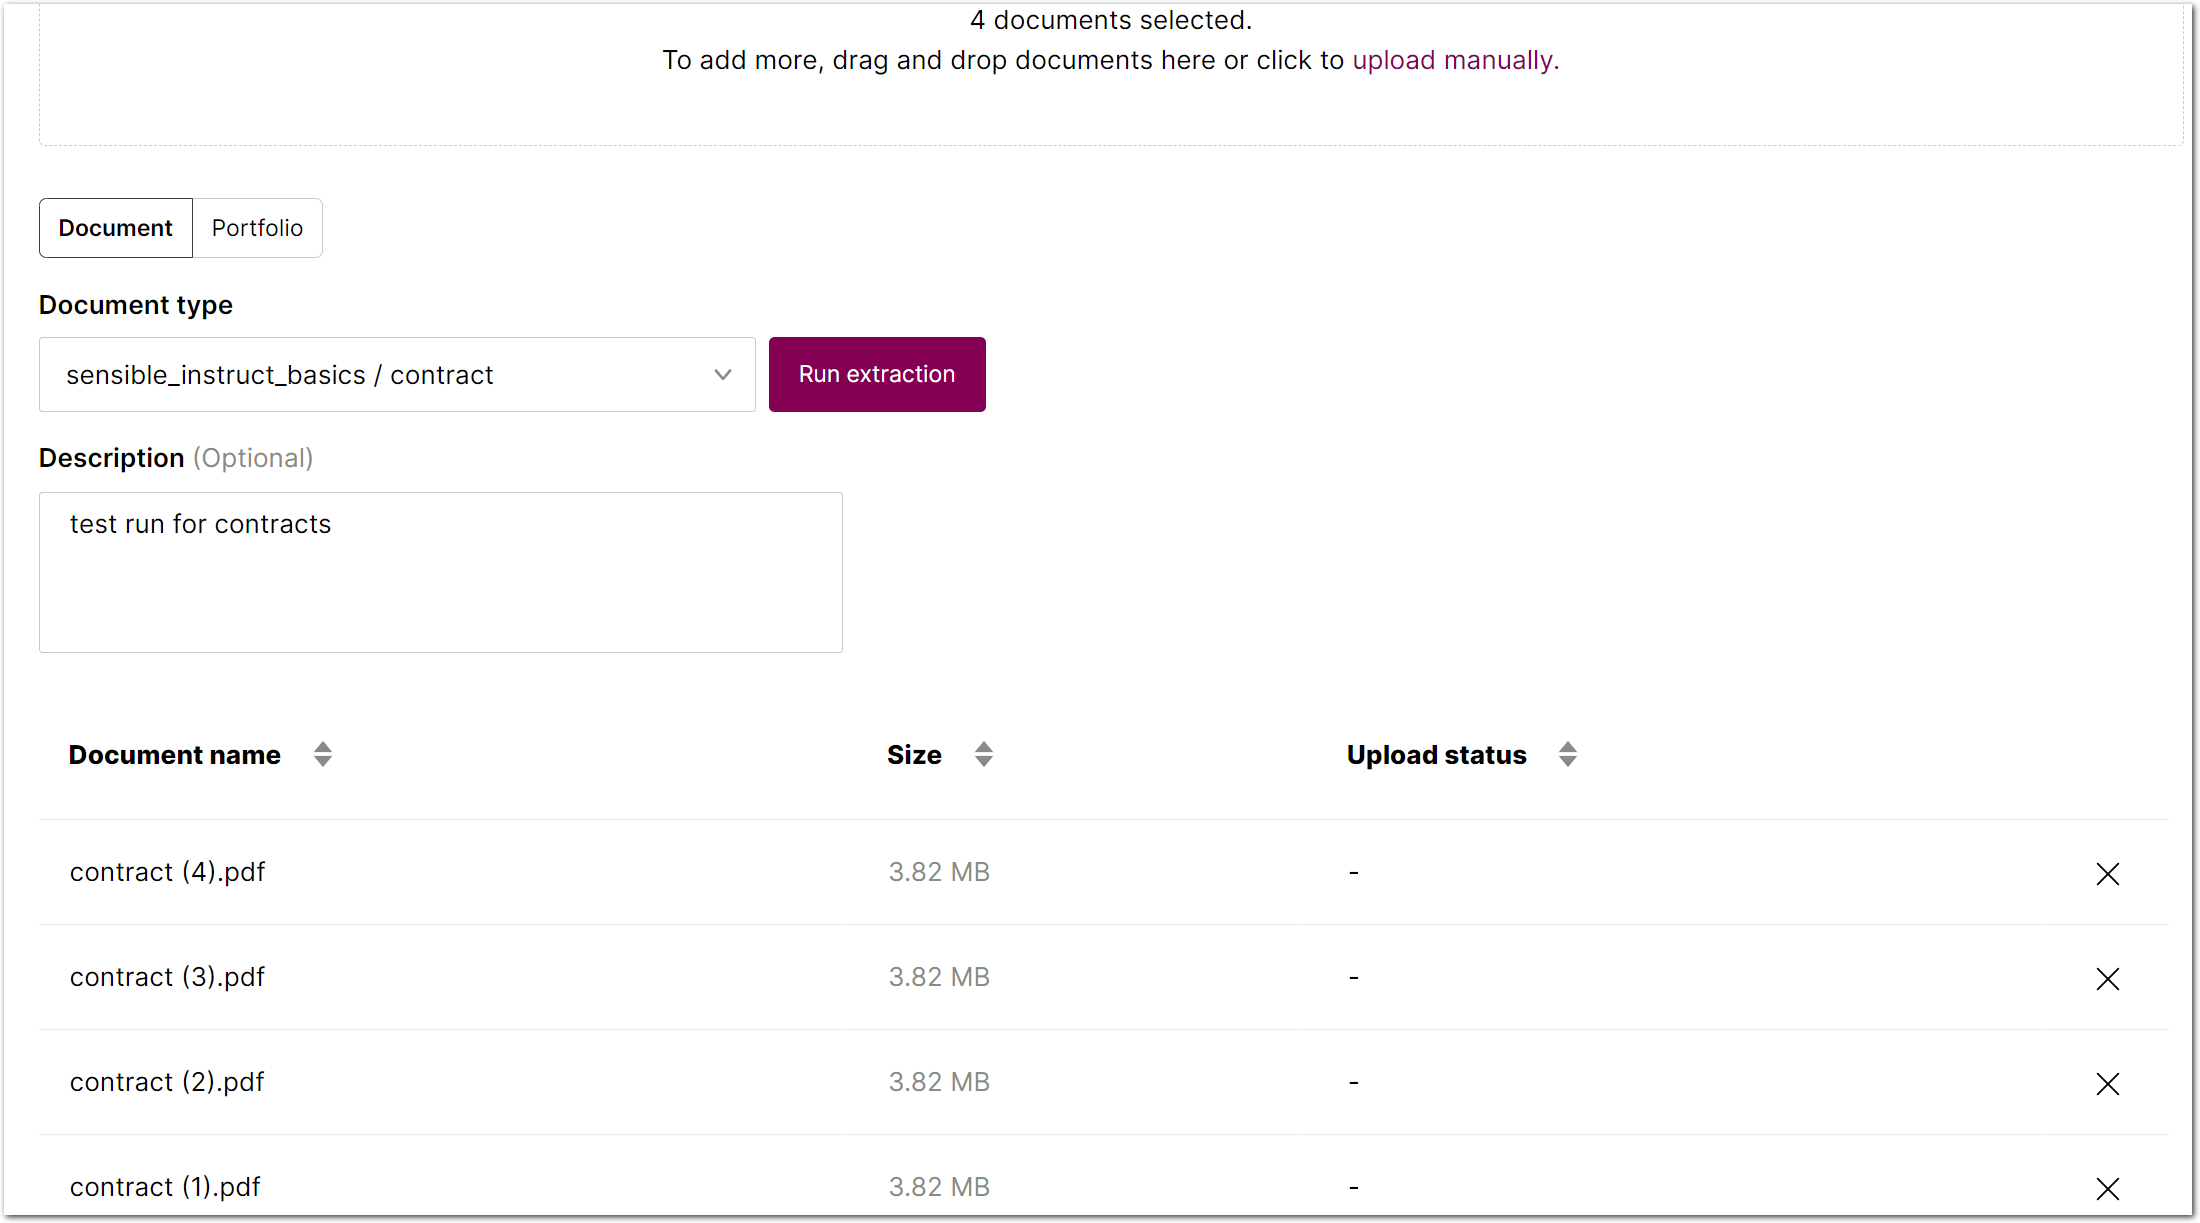The width and height of the screenshot is (2200, 1223).
Task: Select the contract (2).pdf row name
Action: pos(166,1082)
